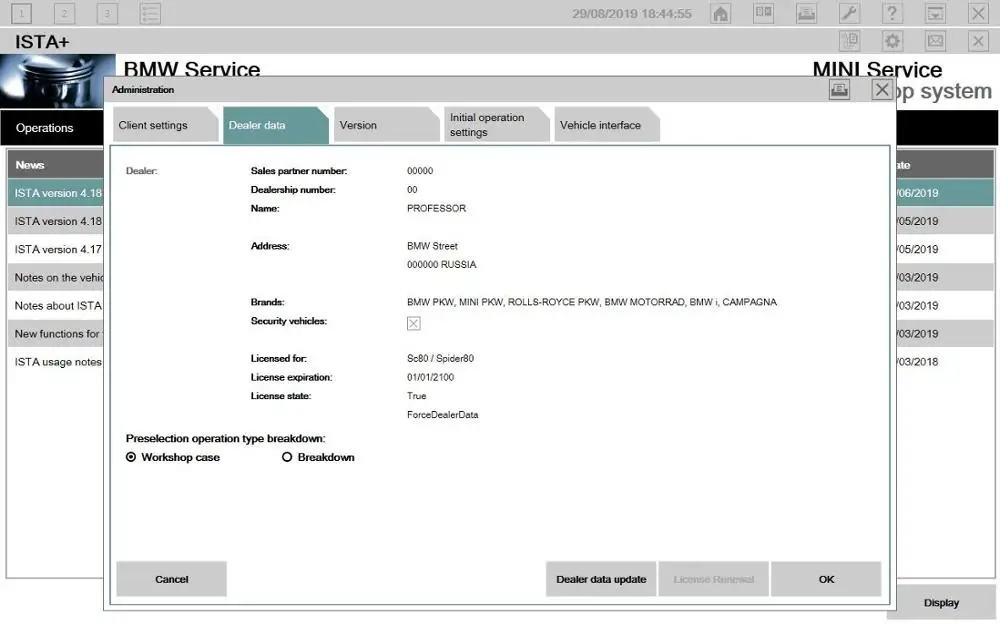The width and height of the screenshot is (1000, 625).
Task: Select the New functions for news row
Action: point(56,334)
